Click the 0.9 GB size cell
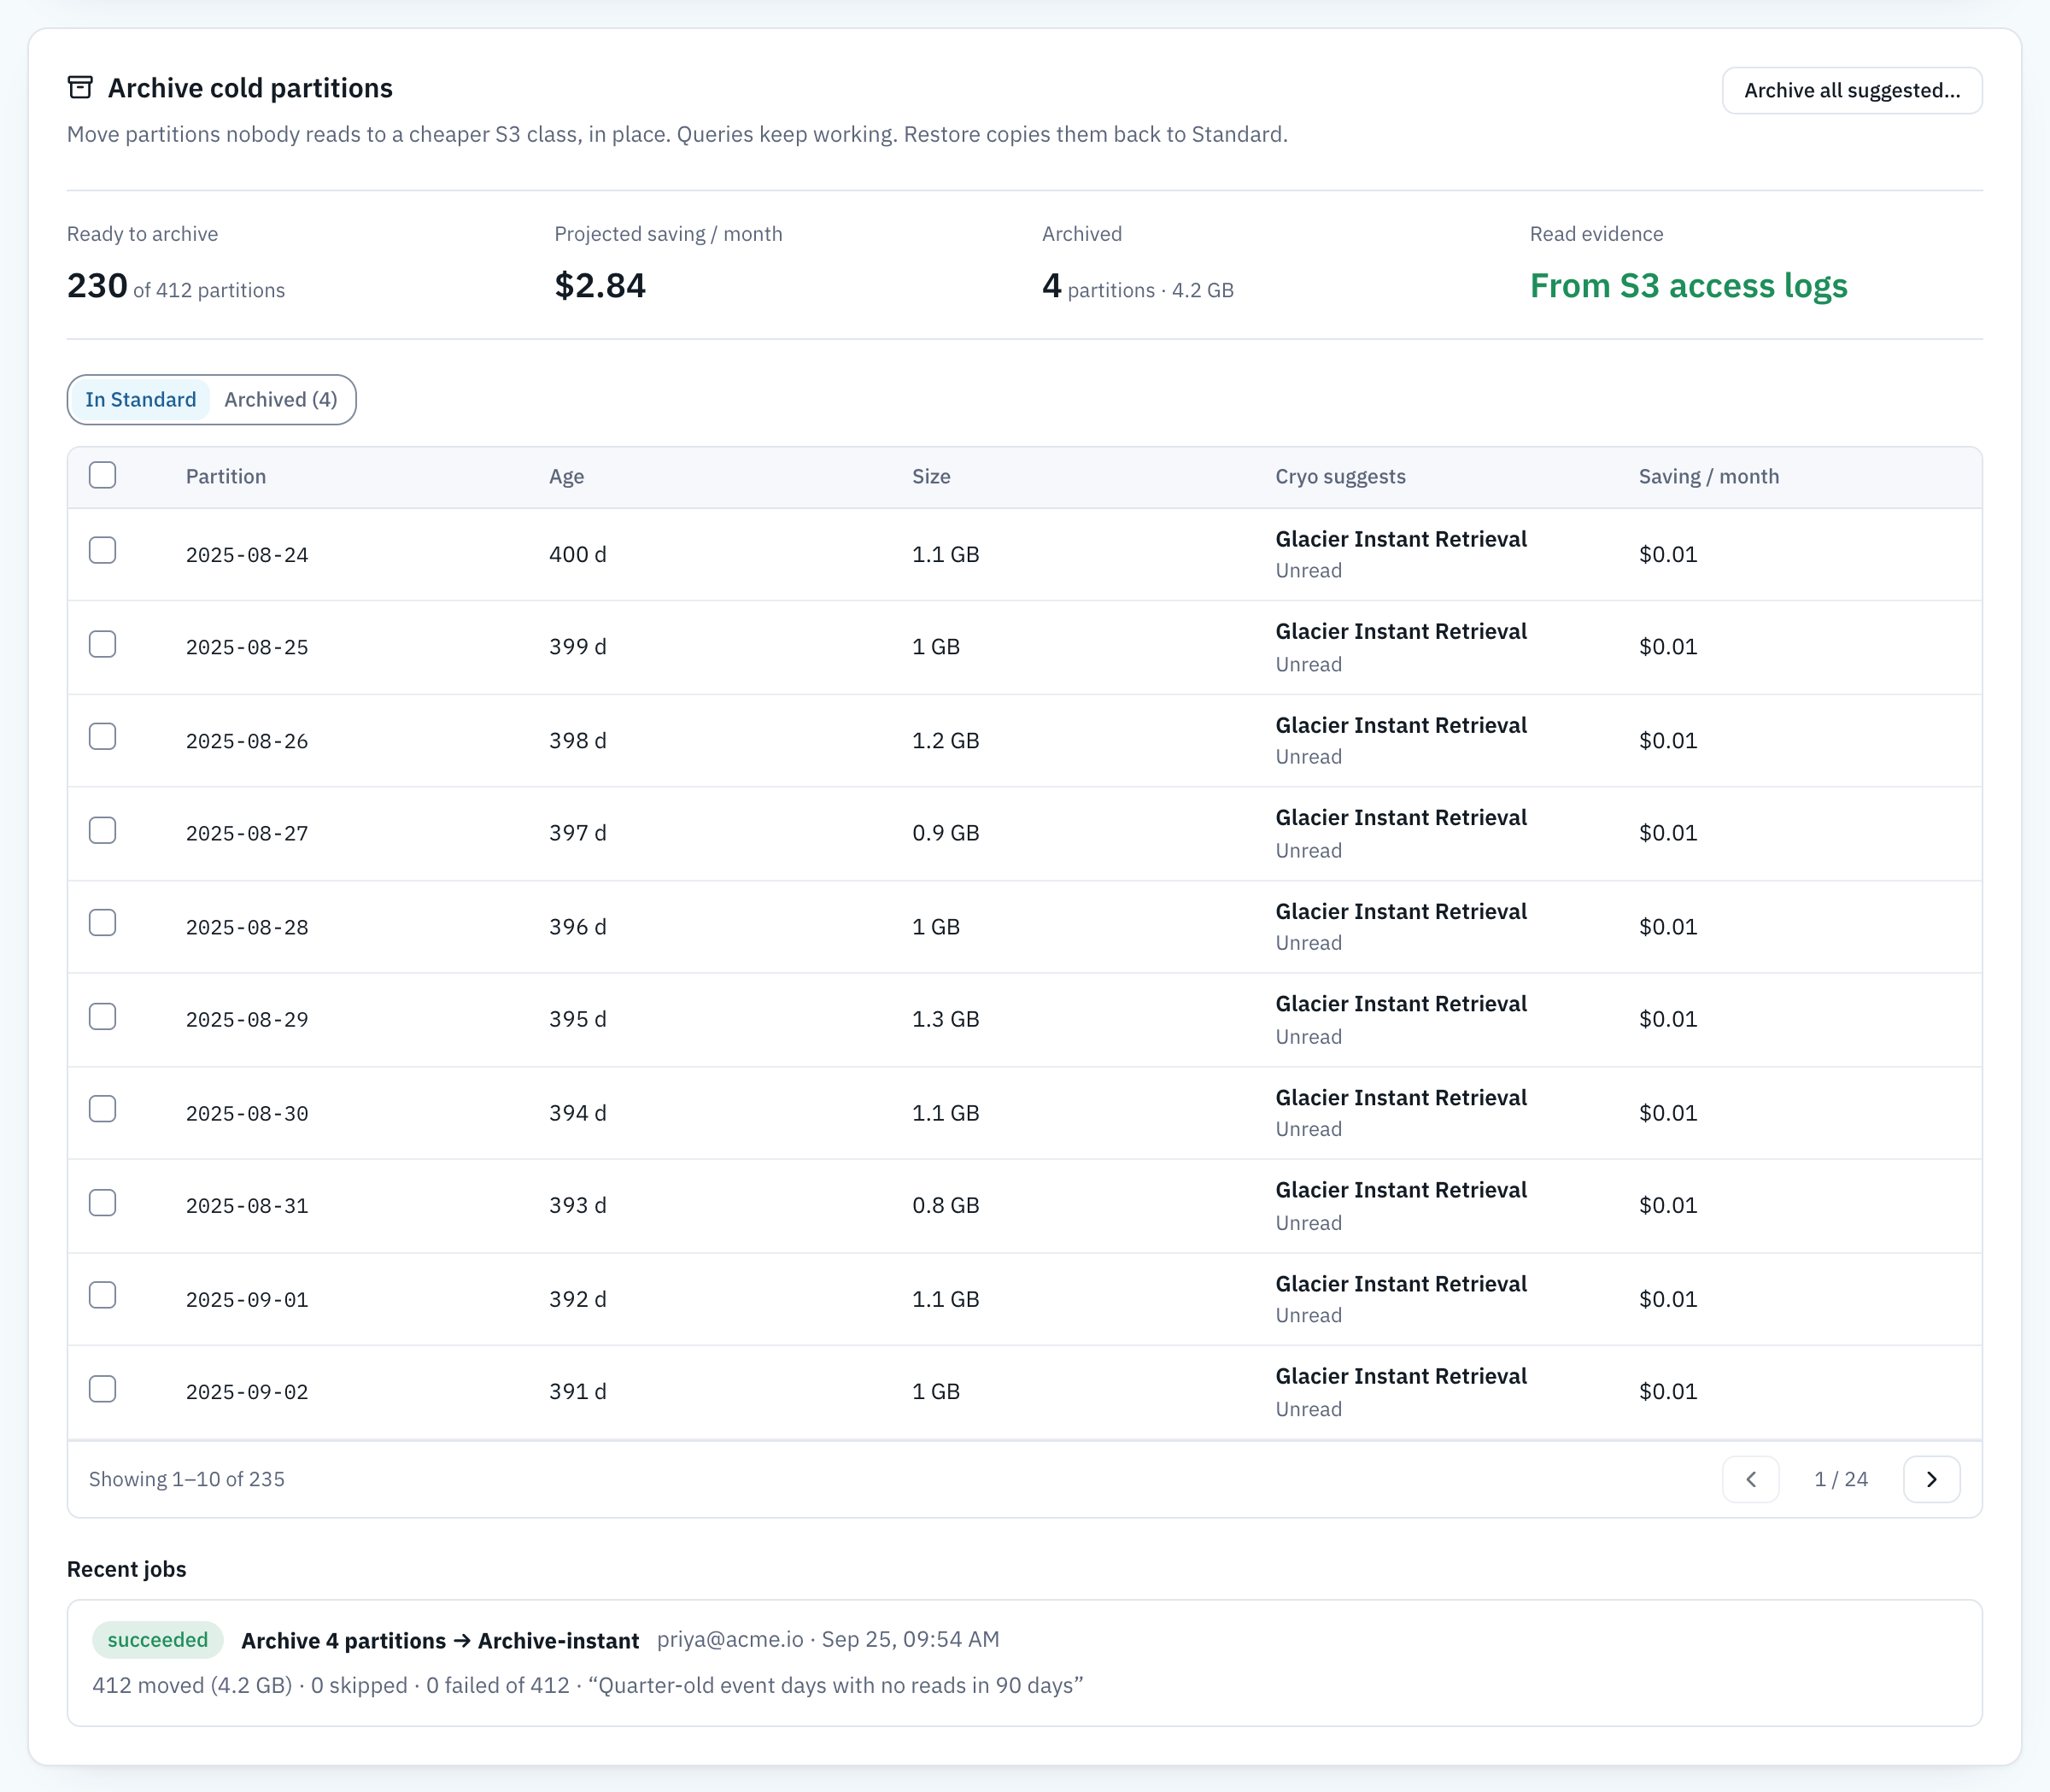 tap(945, 833)
